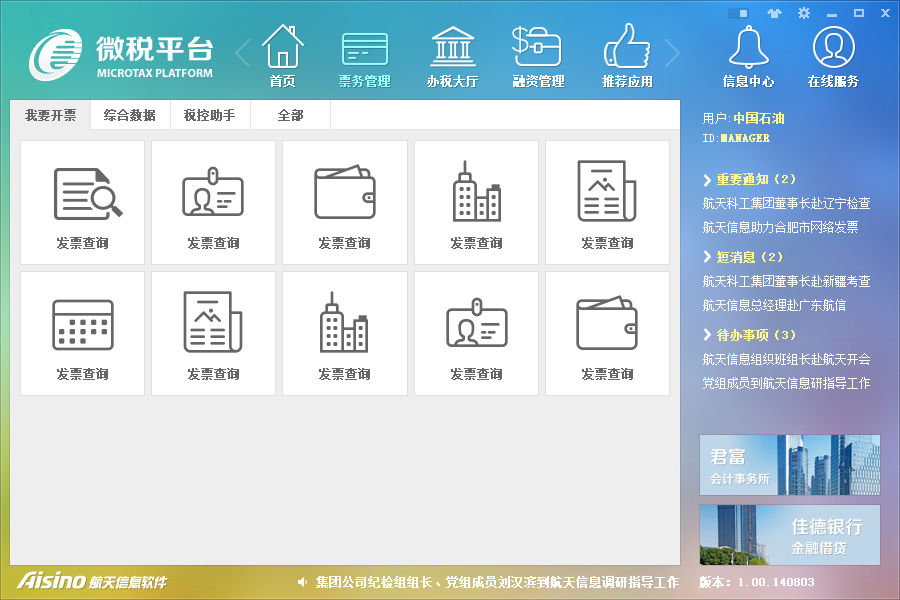
Task: Select the 票务管理 ticket icon
Action: pyautogui.click(x=364, y=60)
